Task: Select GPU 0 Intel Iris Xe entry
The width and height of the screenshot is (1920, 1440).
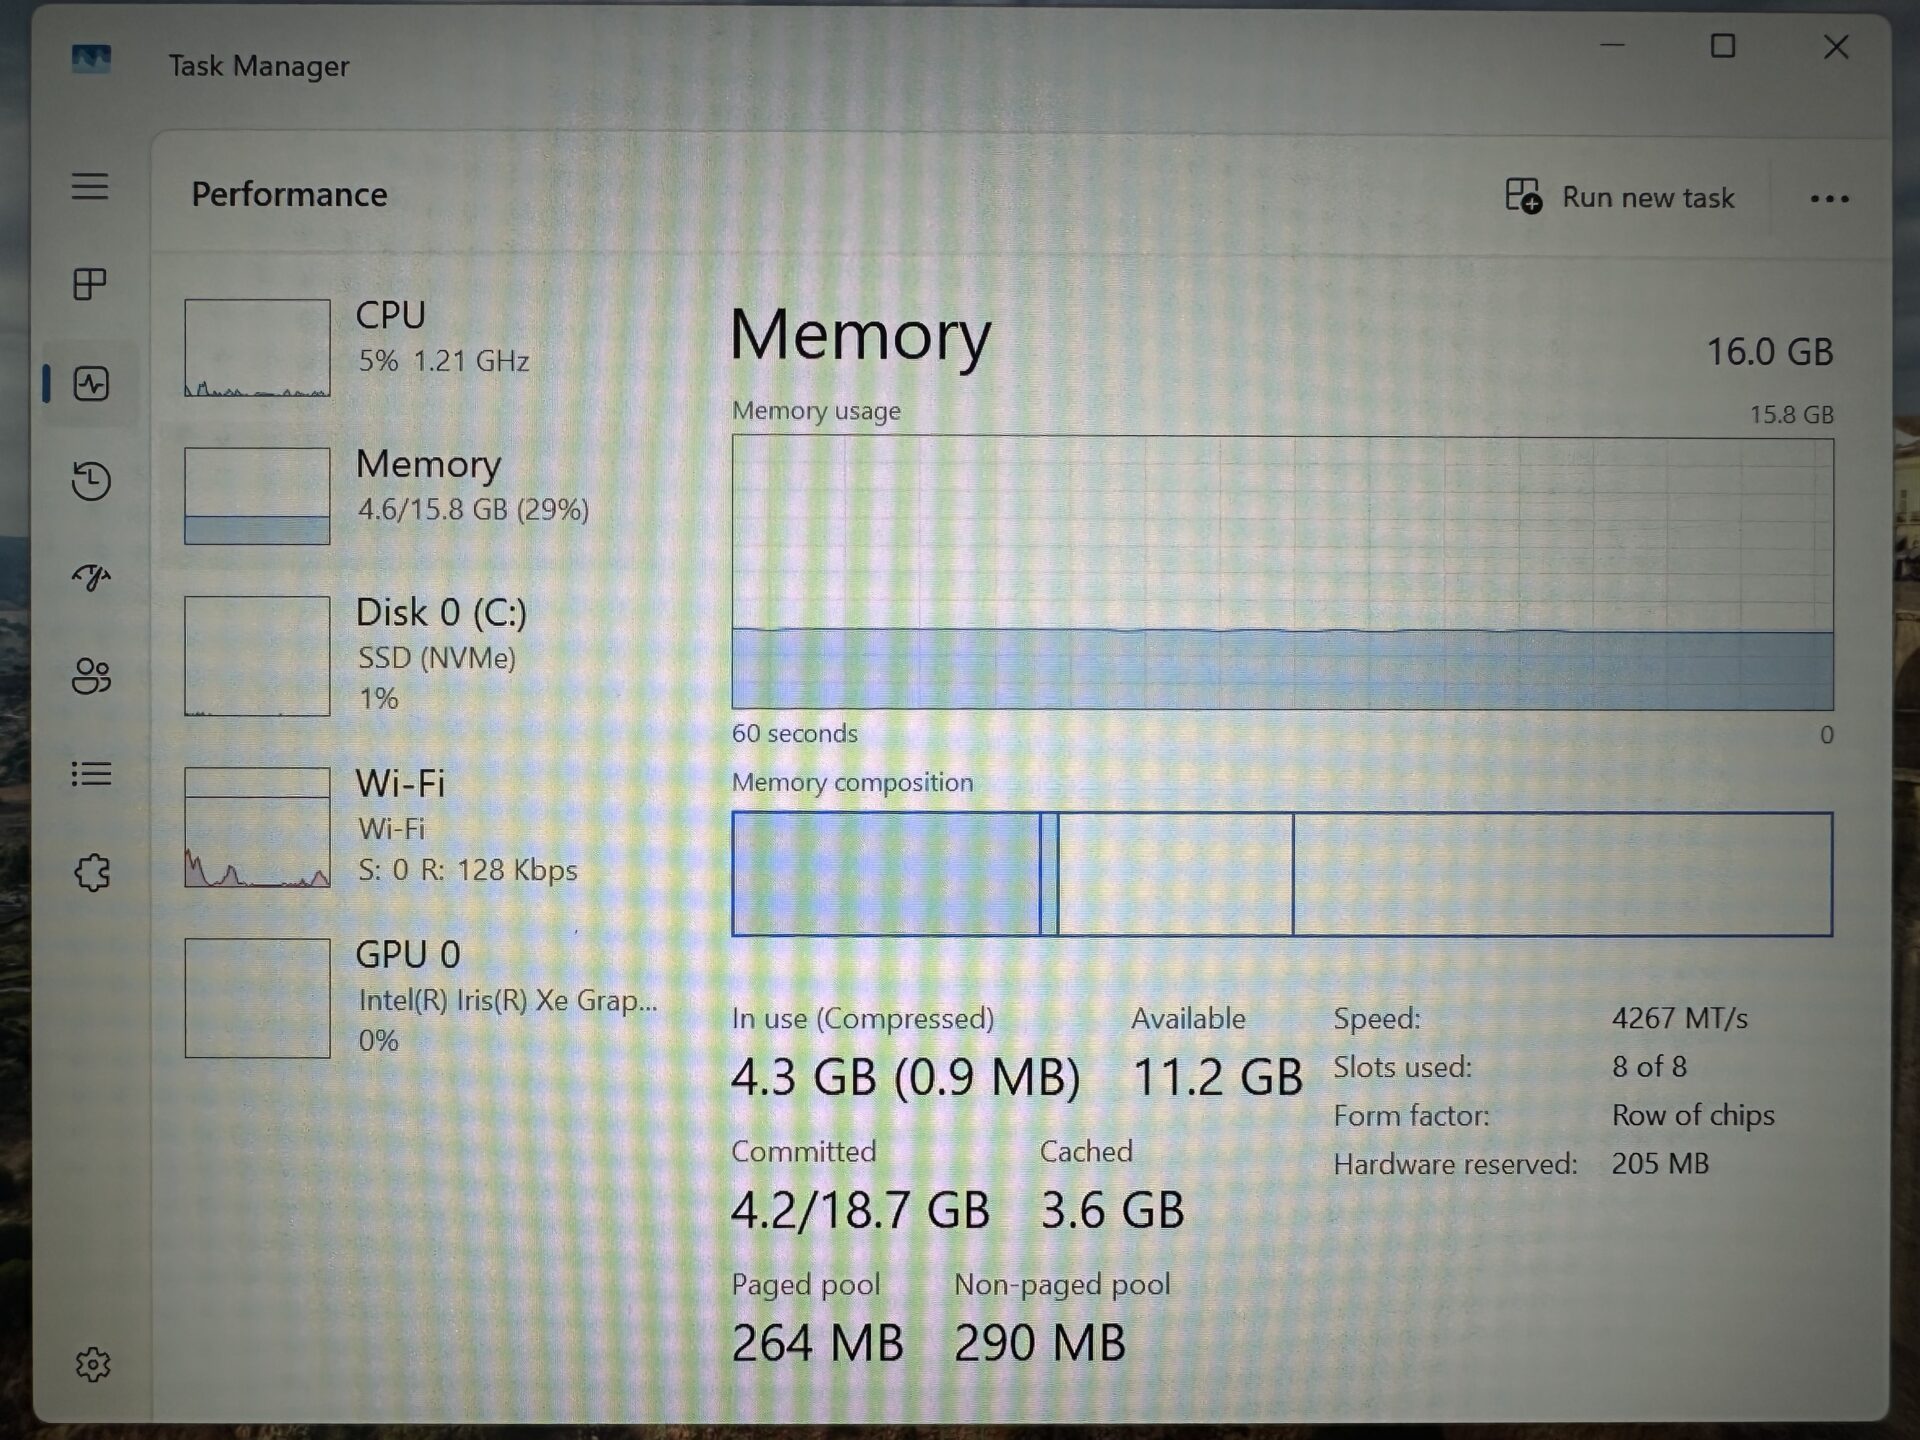Action: click(x=420, y=996)
